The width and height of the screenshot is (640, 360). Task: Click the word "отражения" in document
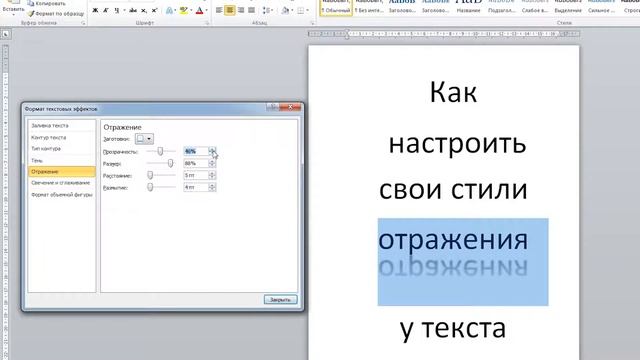point(453,240)
